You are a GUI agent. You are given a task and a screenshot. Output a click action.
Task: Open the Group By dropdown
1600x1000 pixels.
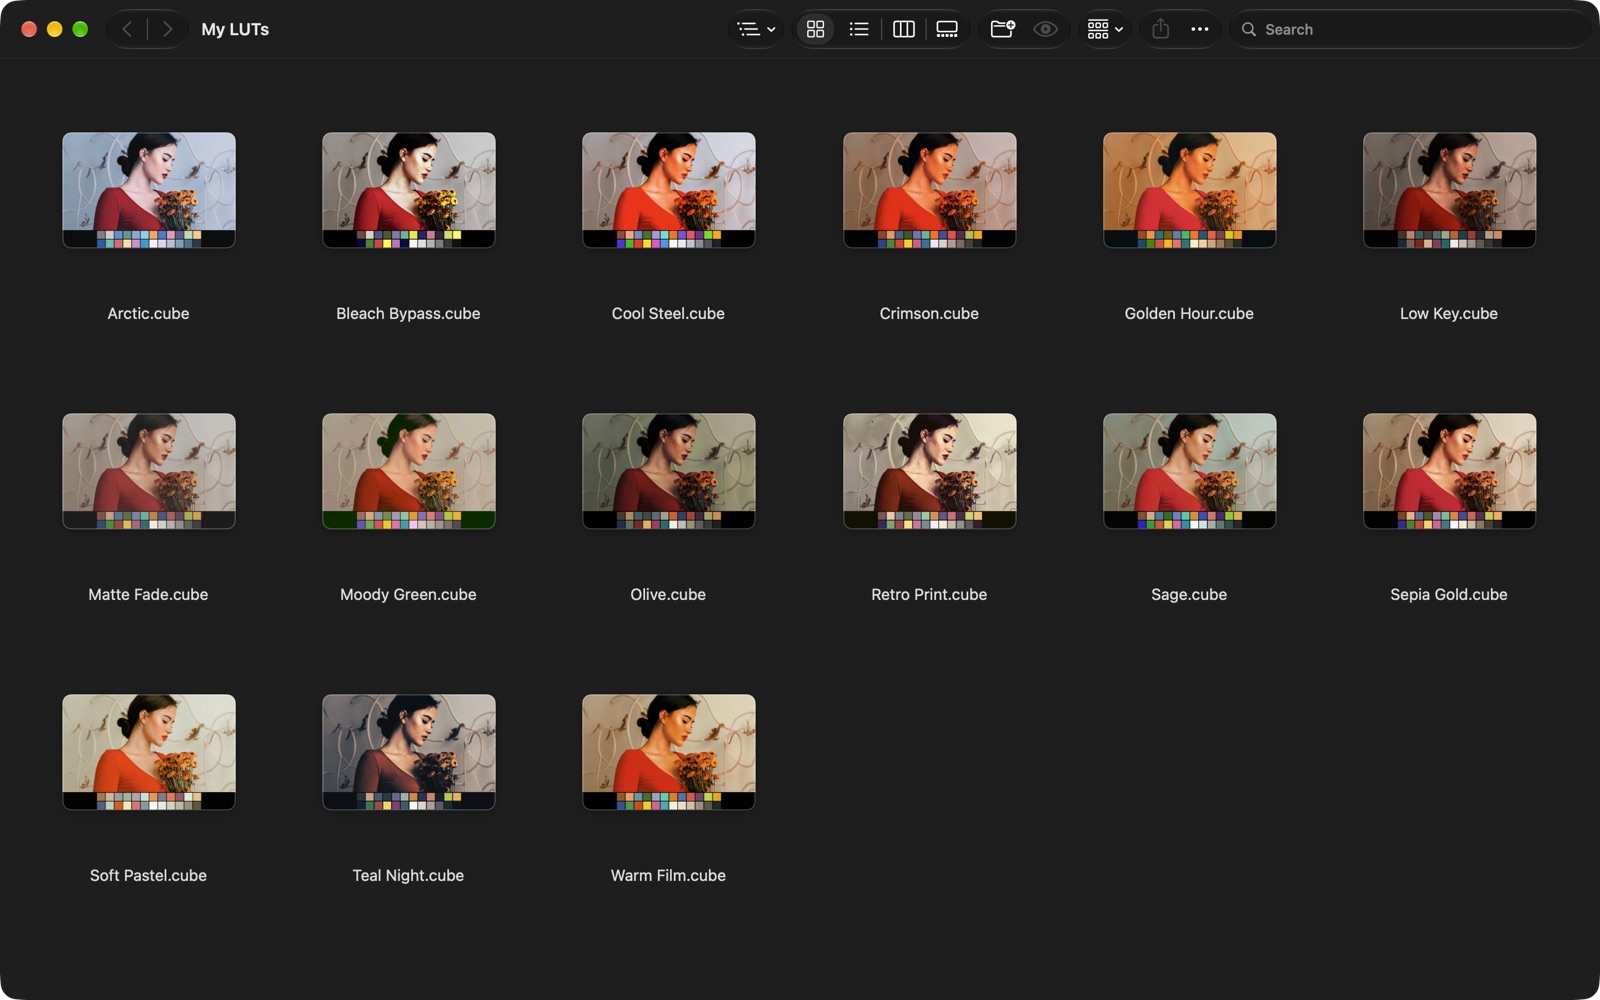[1105, 29]
